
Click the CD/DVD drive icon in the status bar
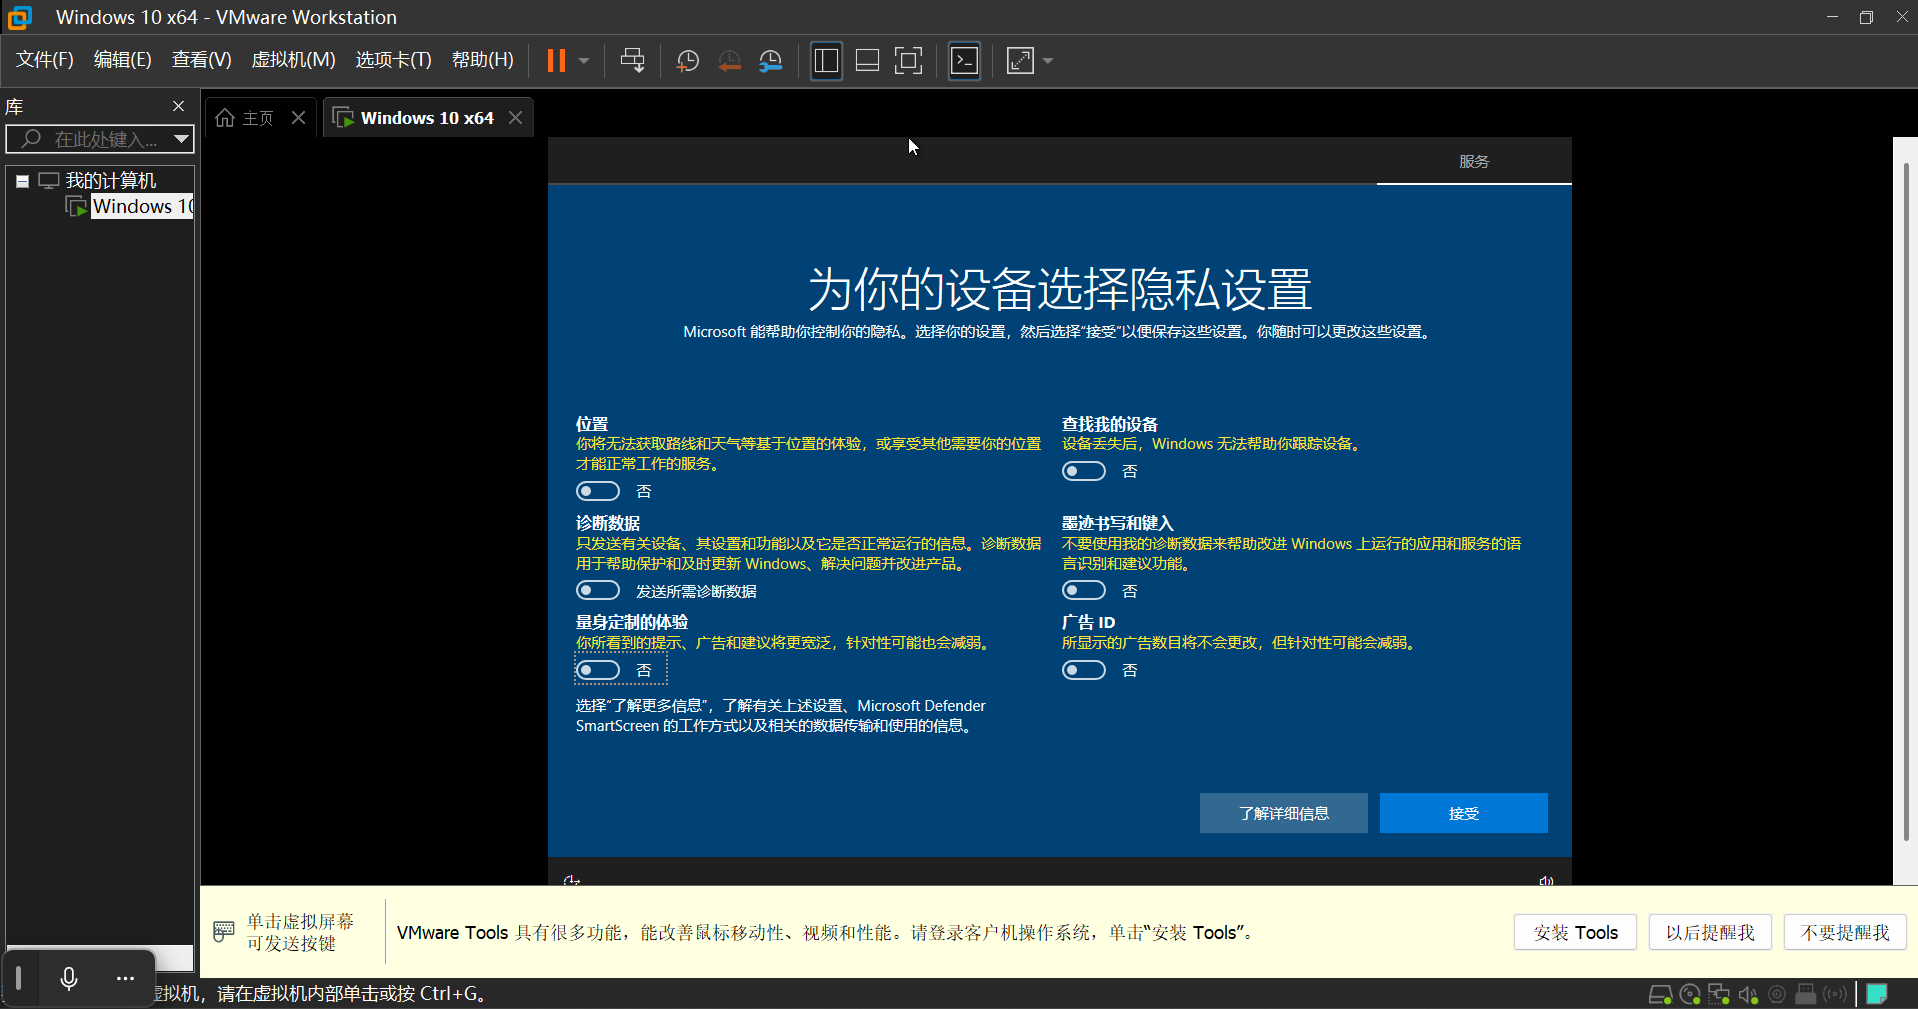click(1689, 993)
